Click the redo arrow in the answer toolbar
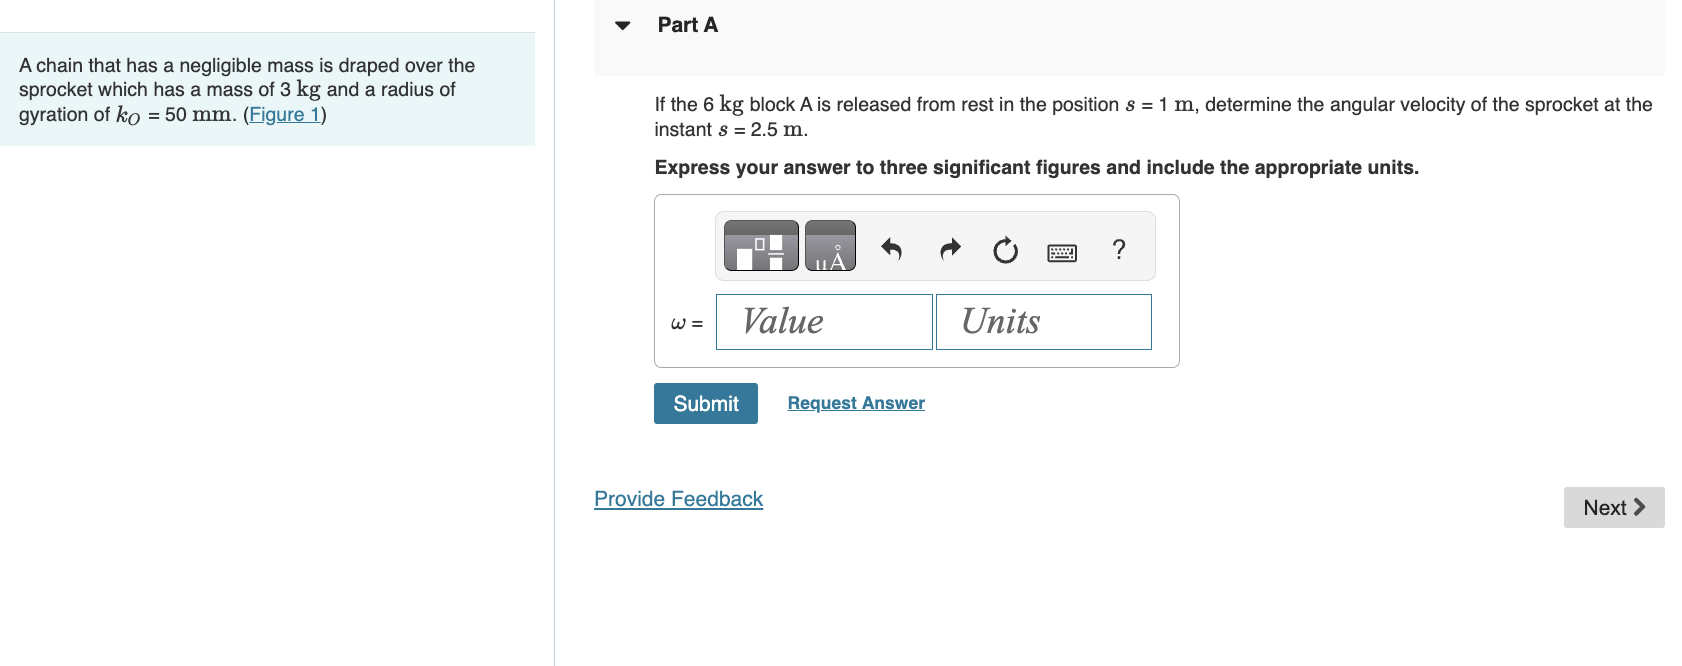The height and width of the screenshot is (666, 1682). (x=948, y=250)
